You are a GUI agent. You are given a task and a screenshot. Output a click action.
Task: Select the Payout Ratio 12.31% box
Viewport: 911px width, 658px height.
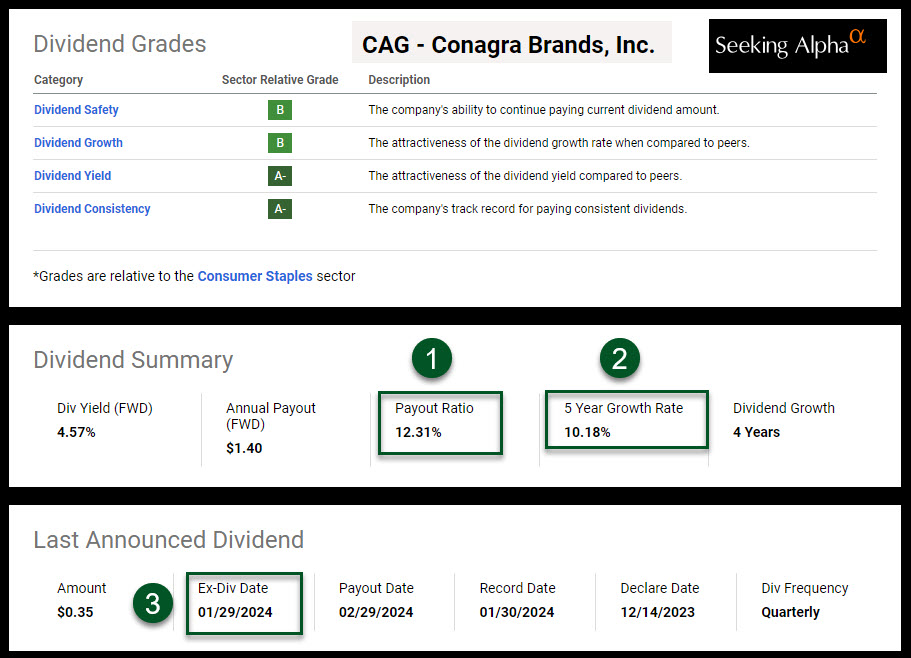[x=440, y=422]
